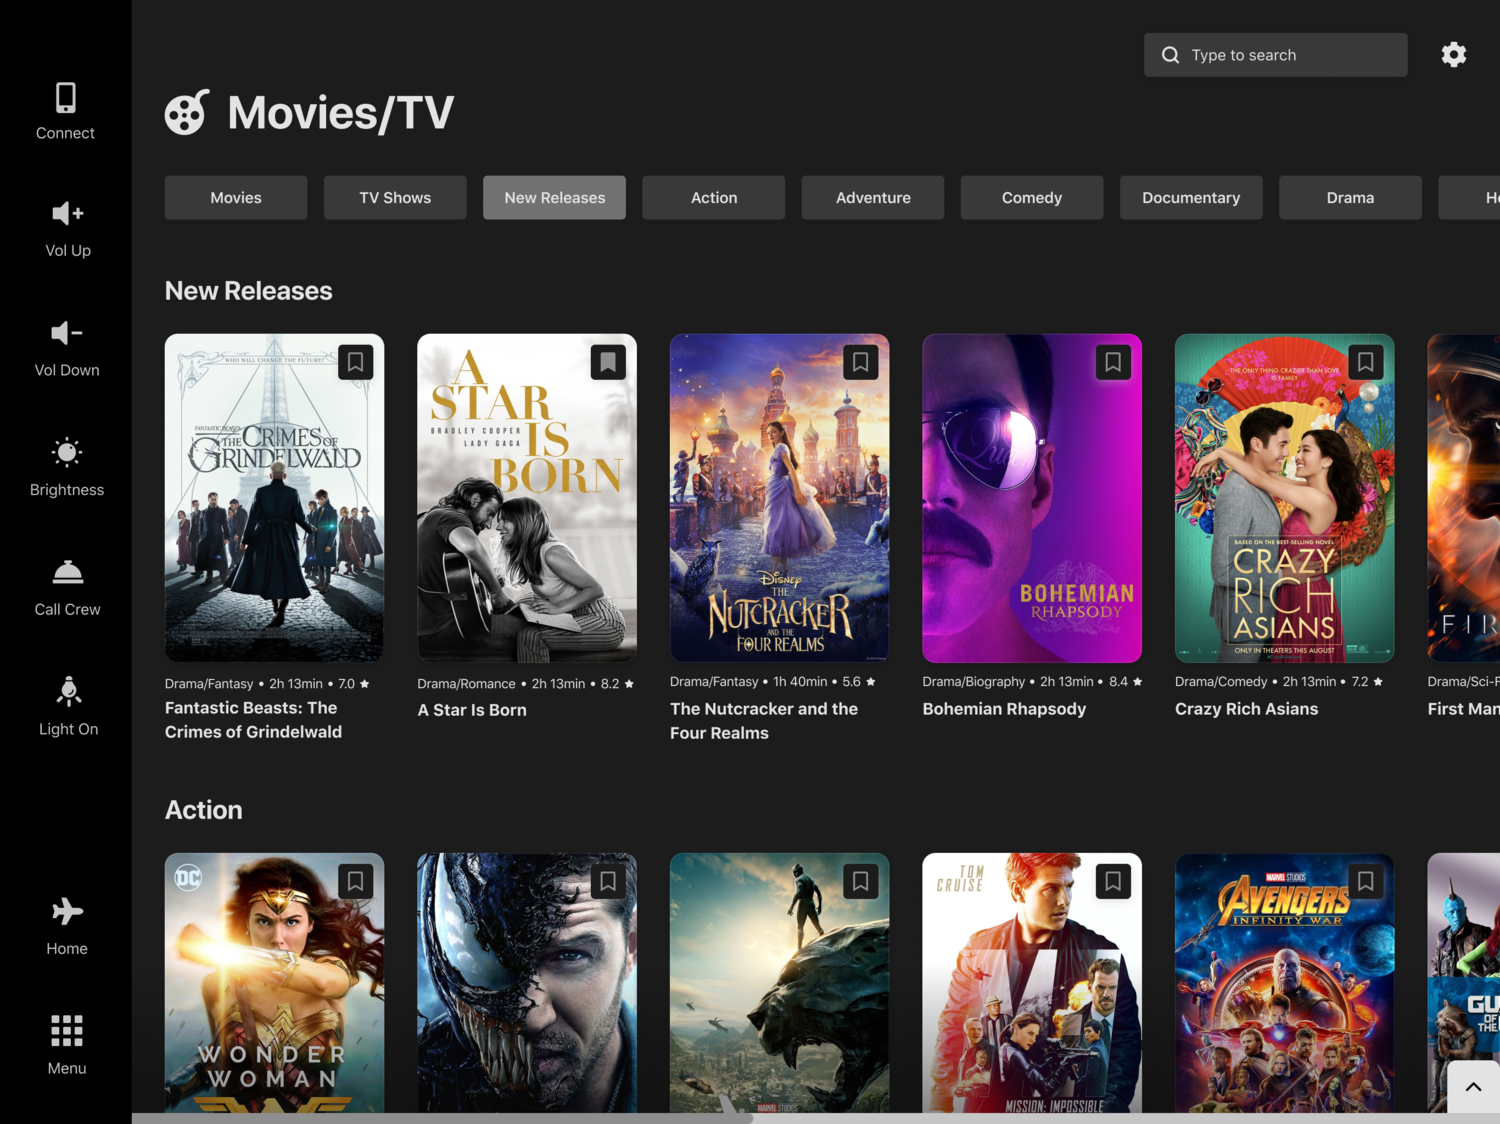Click 'Drama/Biography • 2h 13min • 8.4' info
1500x1124 pixels.
1032,682
